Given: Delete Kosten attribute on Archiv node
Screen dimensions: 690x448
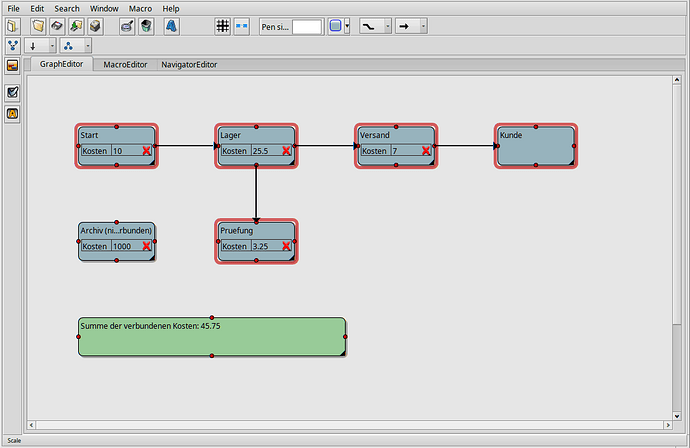Looking at the screenshot, I should click(147, 246).
